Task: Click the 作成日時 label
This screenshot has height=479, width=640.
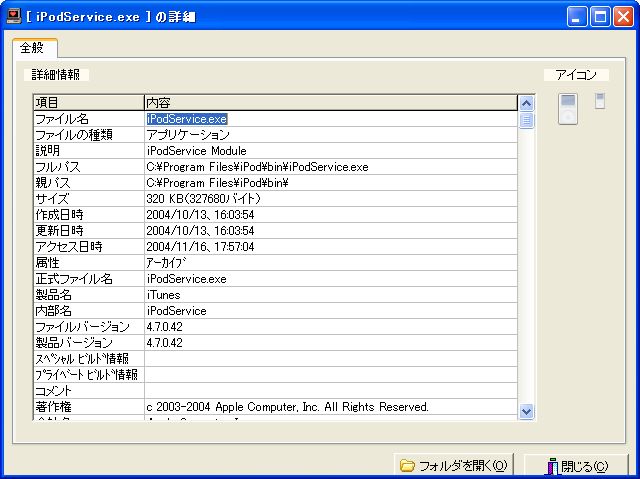Action: (60, 215)
